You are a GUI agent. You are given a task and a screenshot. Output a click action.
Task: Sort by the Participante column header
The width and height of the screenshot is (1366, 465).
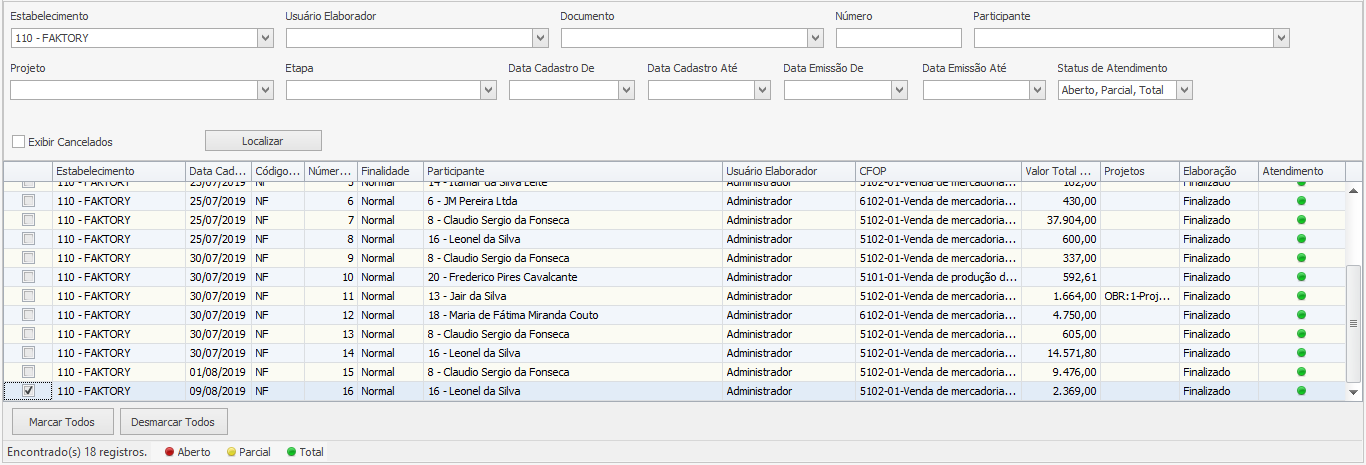[x=572, y=171]
